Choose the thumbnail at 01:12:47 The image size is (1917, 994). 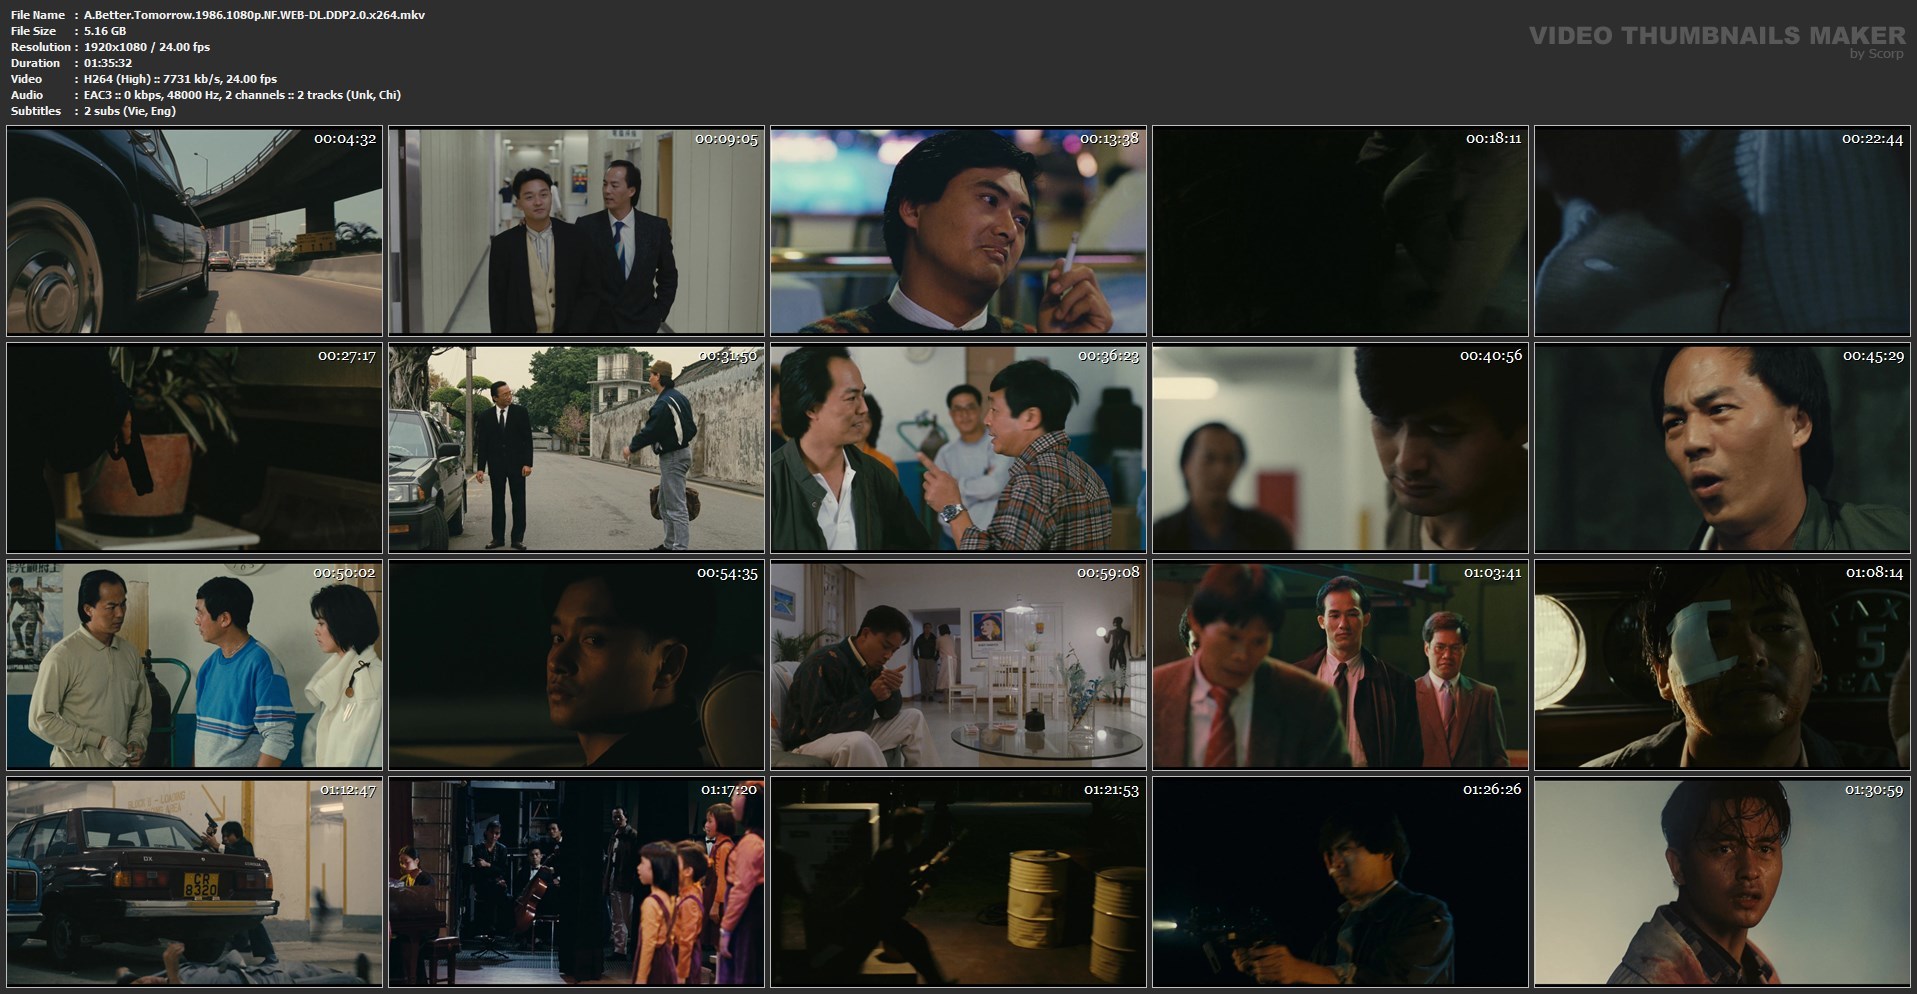coord(194,882)
